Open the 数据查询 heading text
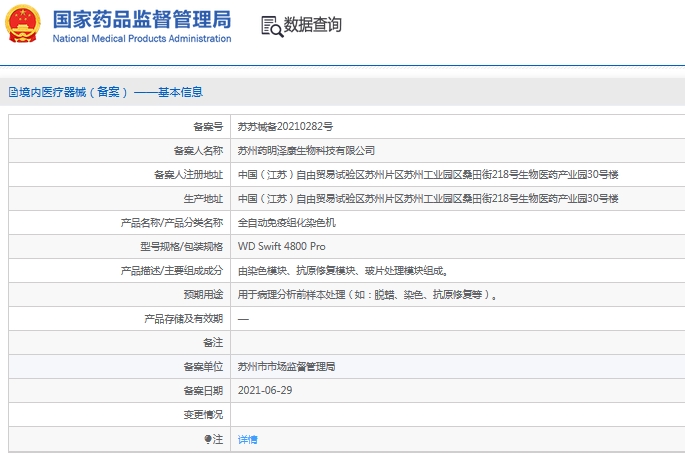This screenshot has width=685, height=457. 312,24
